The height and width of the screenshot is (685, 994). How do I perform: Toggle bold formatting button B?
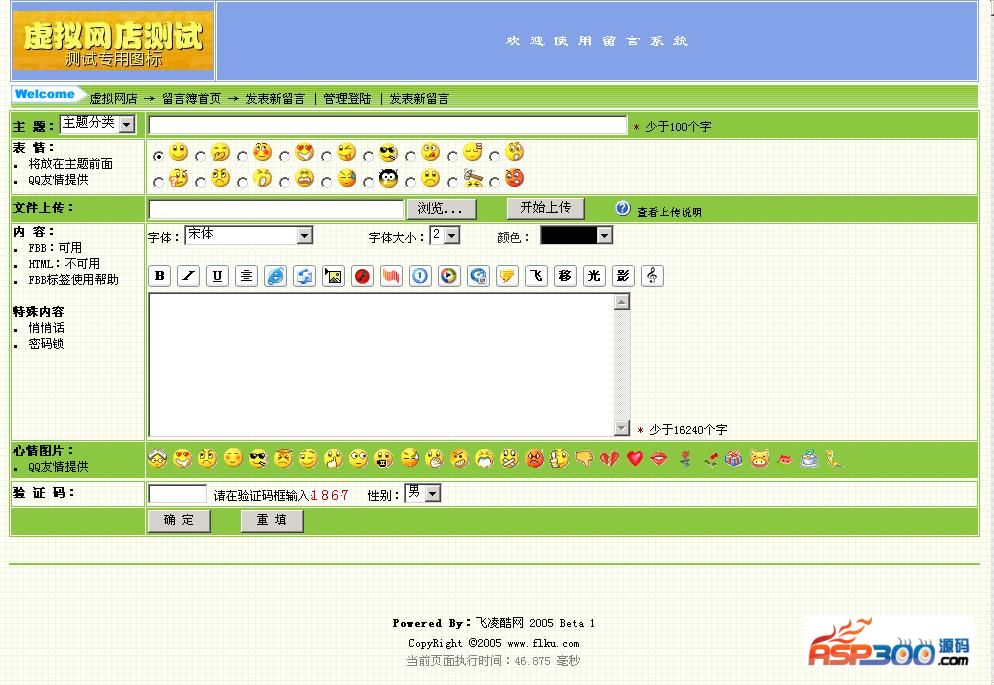[160, 276]
